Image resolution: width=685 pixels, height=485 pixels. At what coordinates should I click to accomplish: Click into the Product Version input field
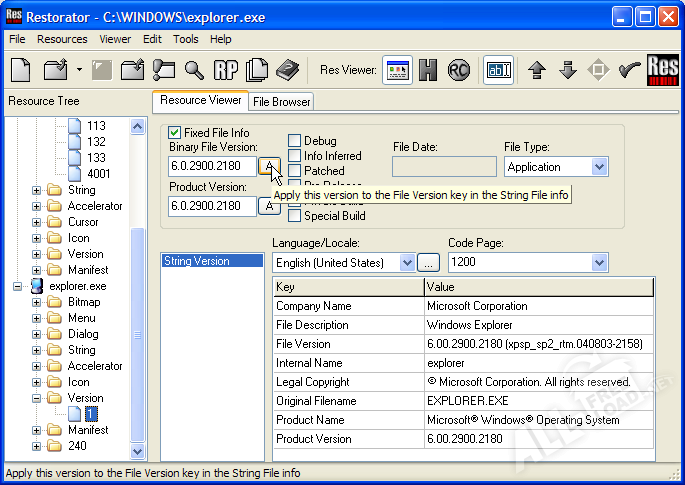[x=212, y=205]
